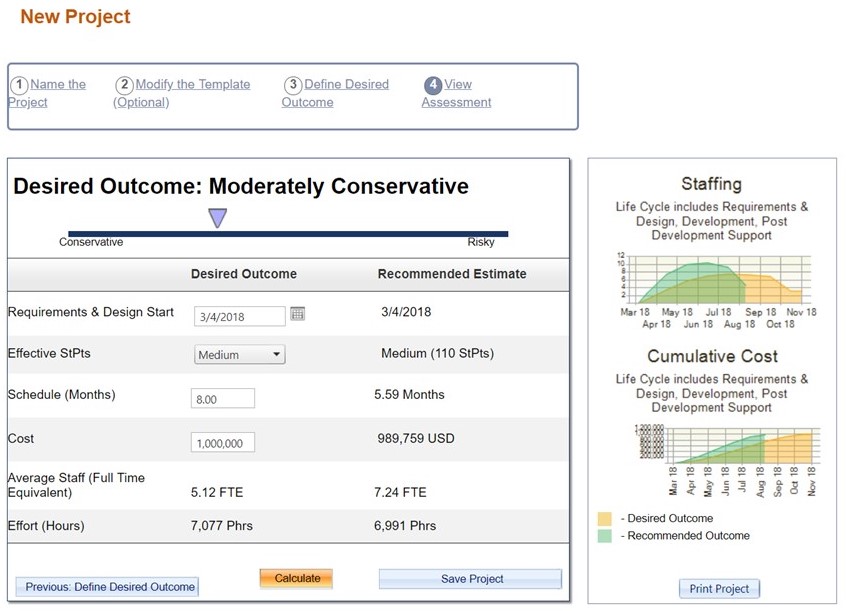Open the Effective StPts Medium dropdown
846x611 pixels.
point(240,355)
